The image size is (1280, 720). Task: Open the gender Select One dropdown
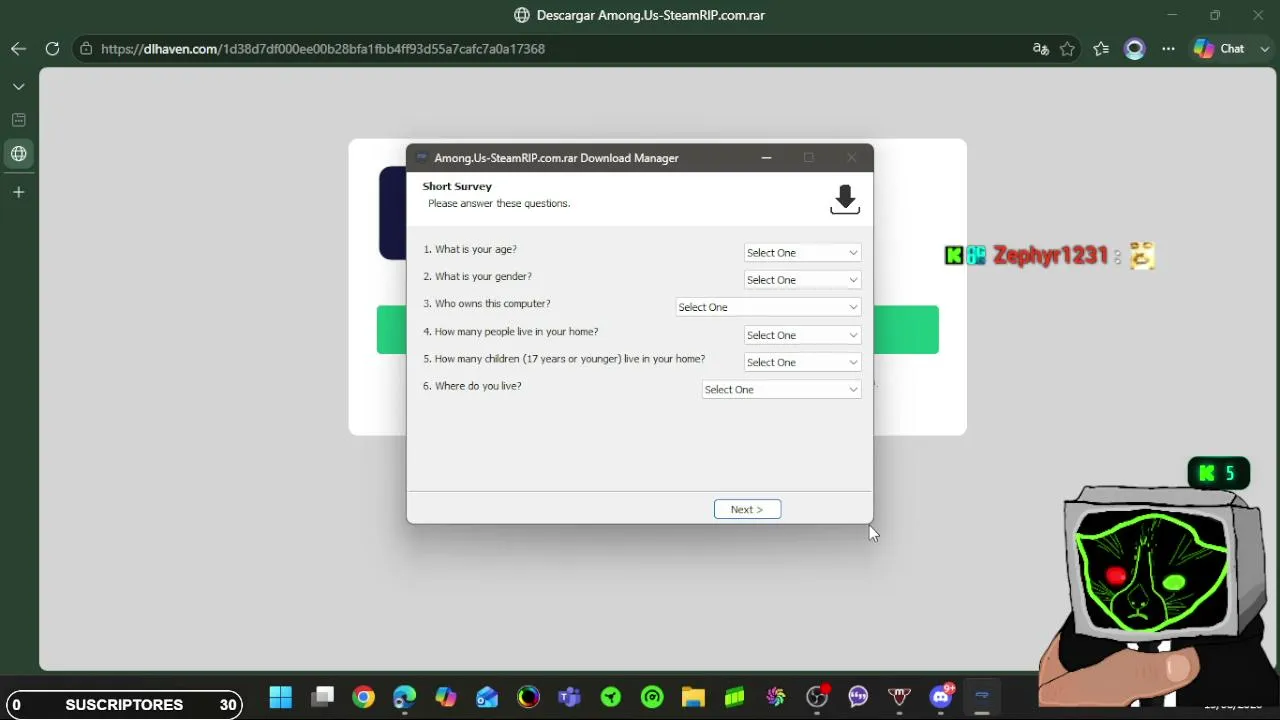click(802, 280)
